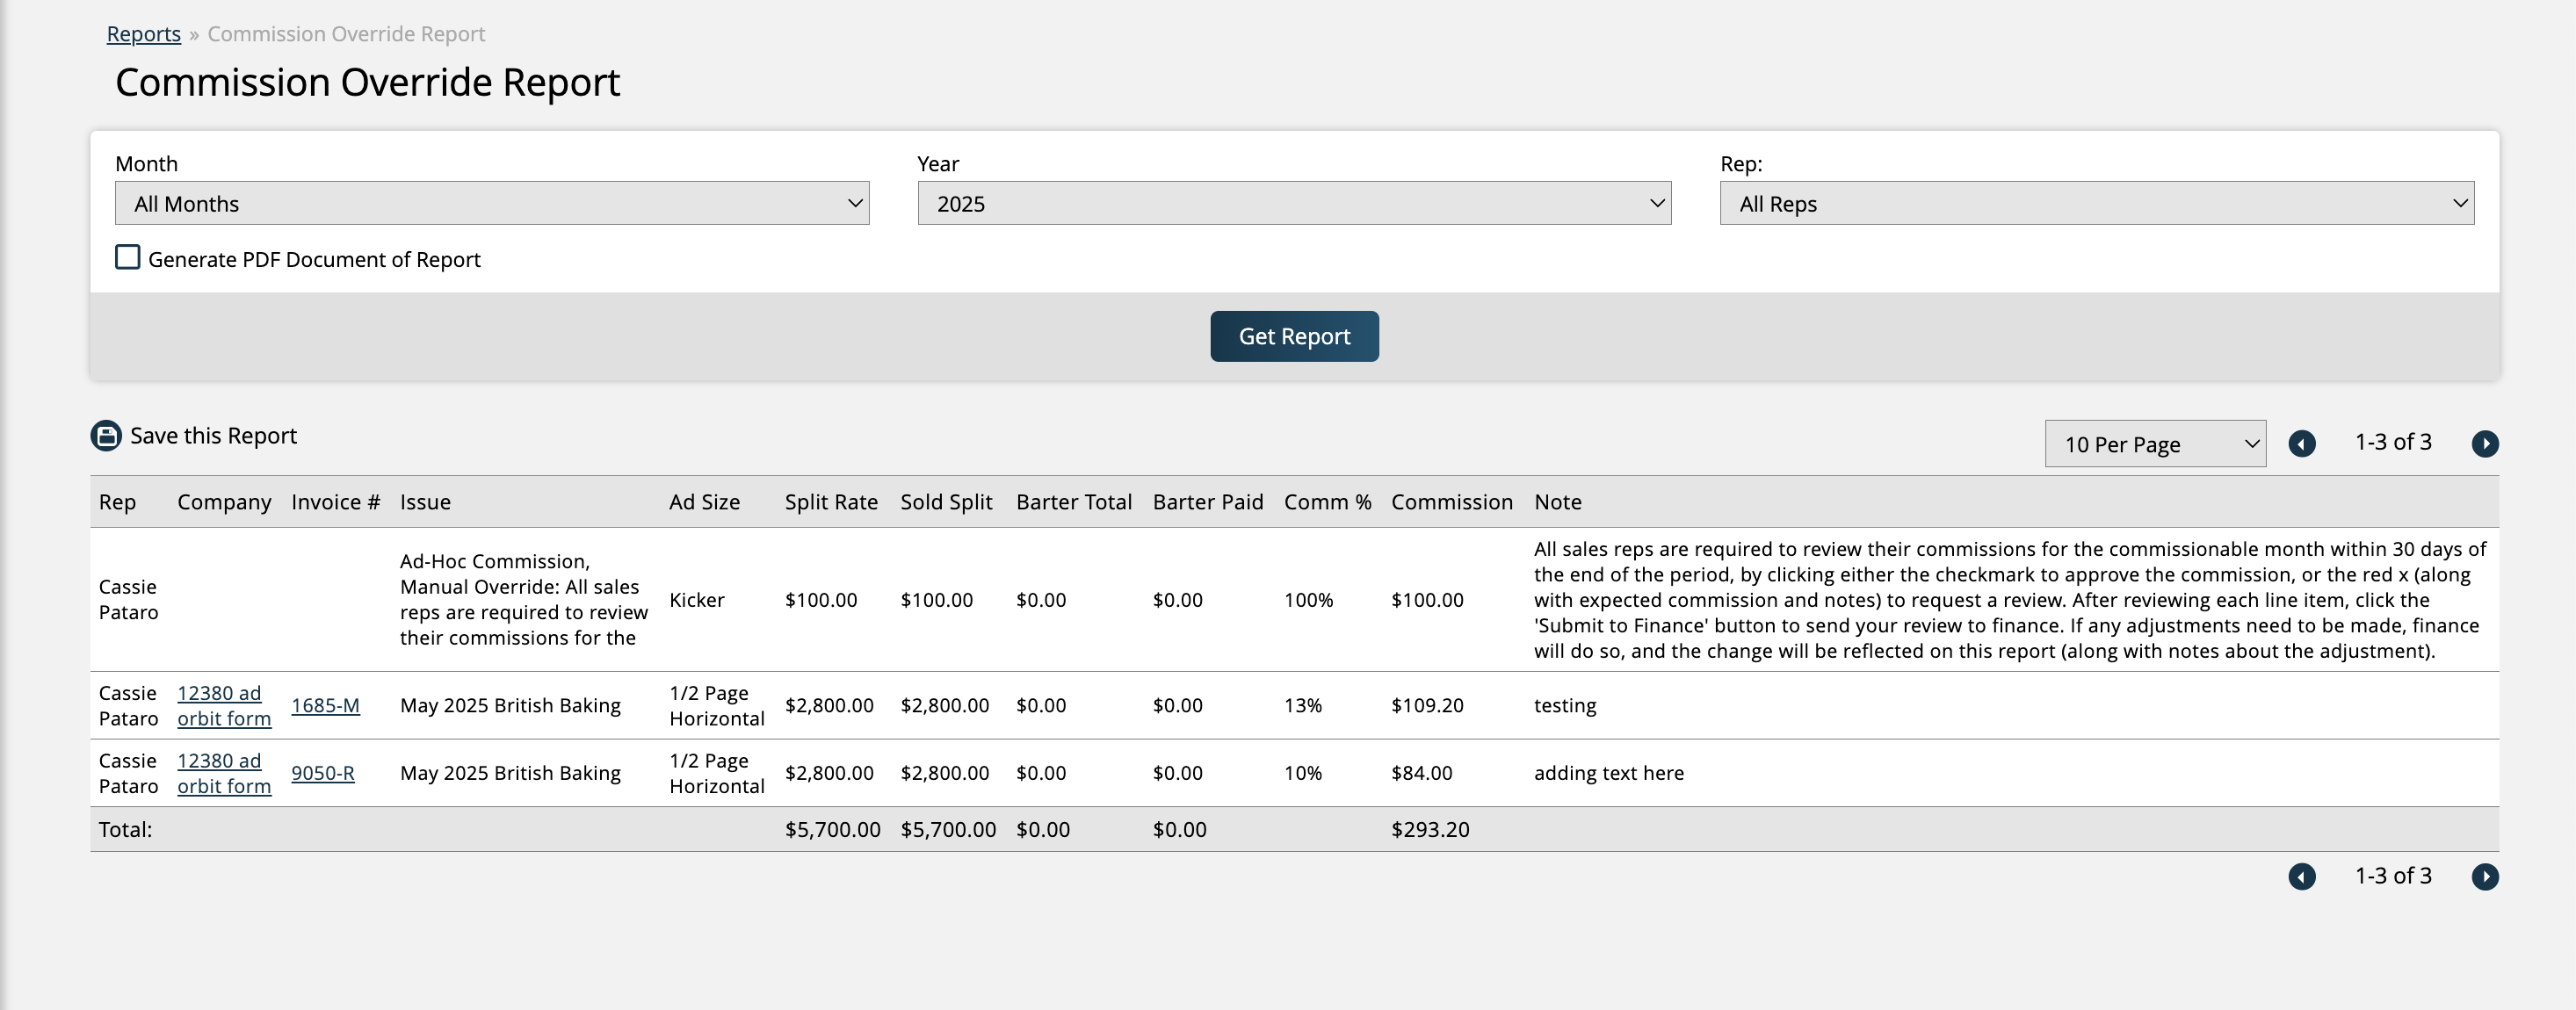The width and height of the screenshot is (2576, 1010).
Task: Change the 10 Per Page selector
Action: [2155, 444]
